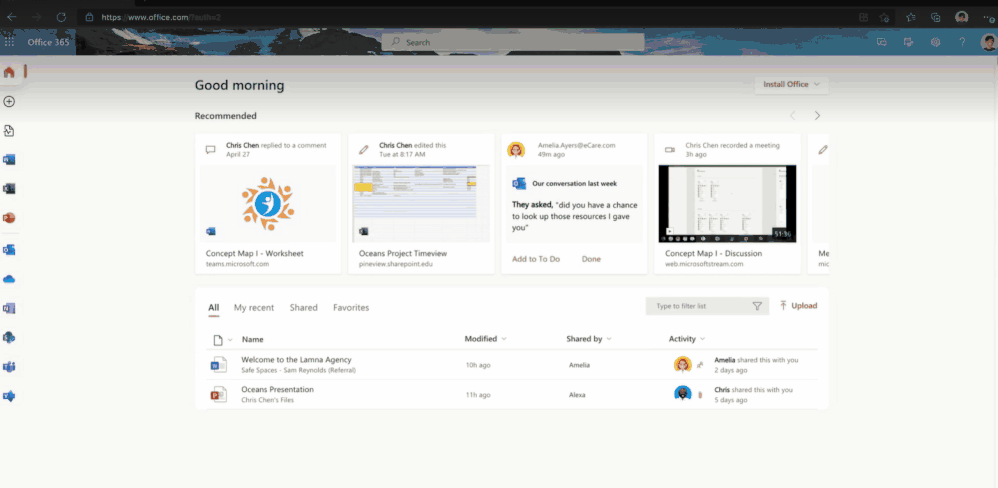Click Amelia's avatar in Activity column

[682, 365]
